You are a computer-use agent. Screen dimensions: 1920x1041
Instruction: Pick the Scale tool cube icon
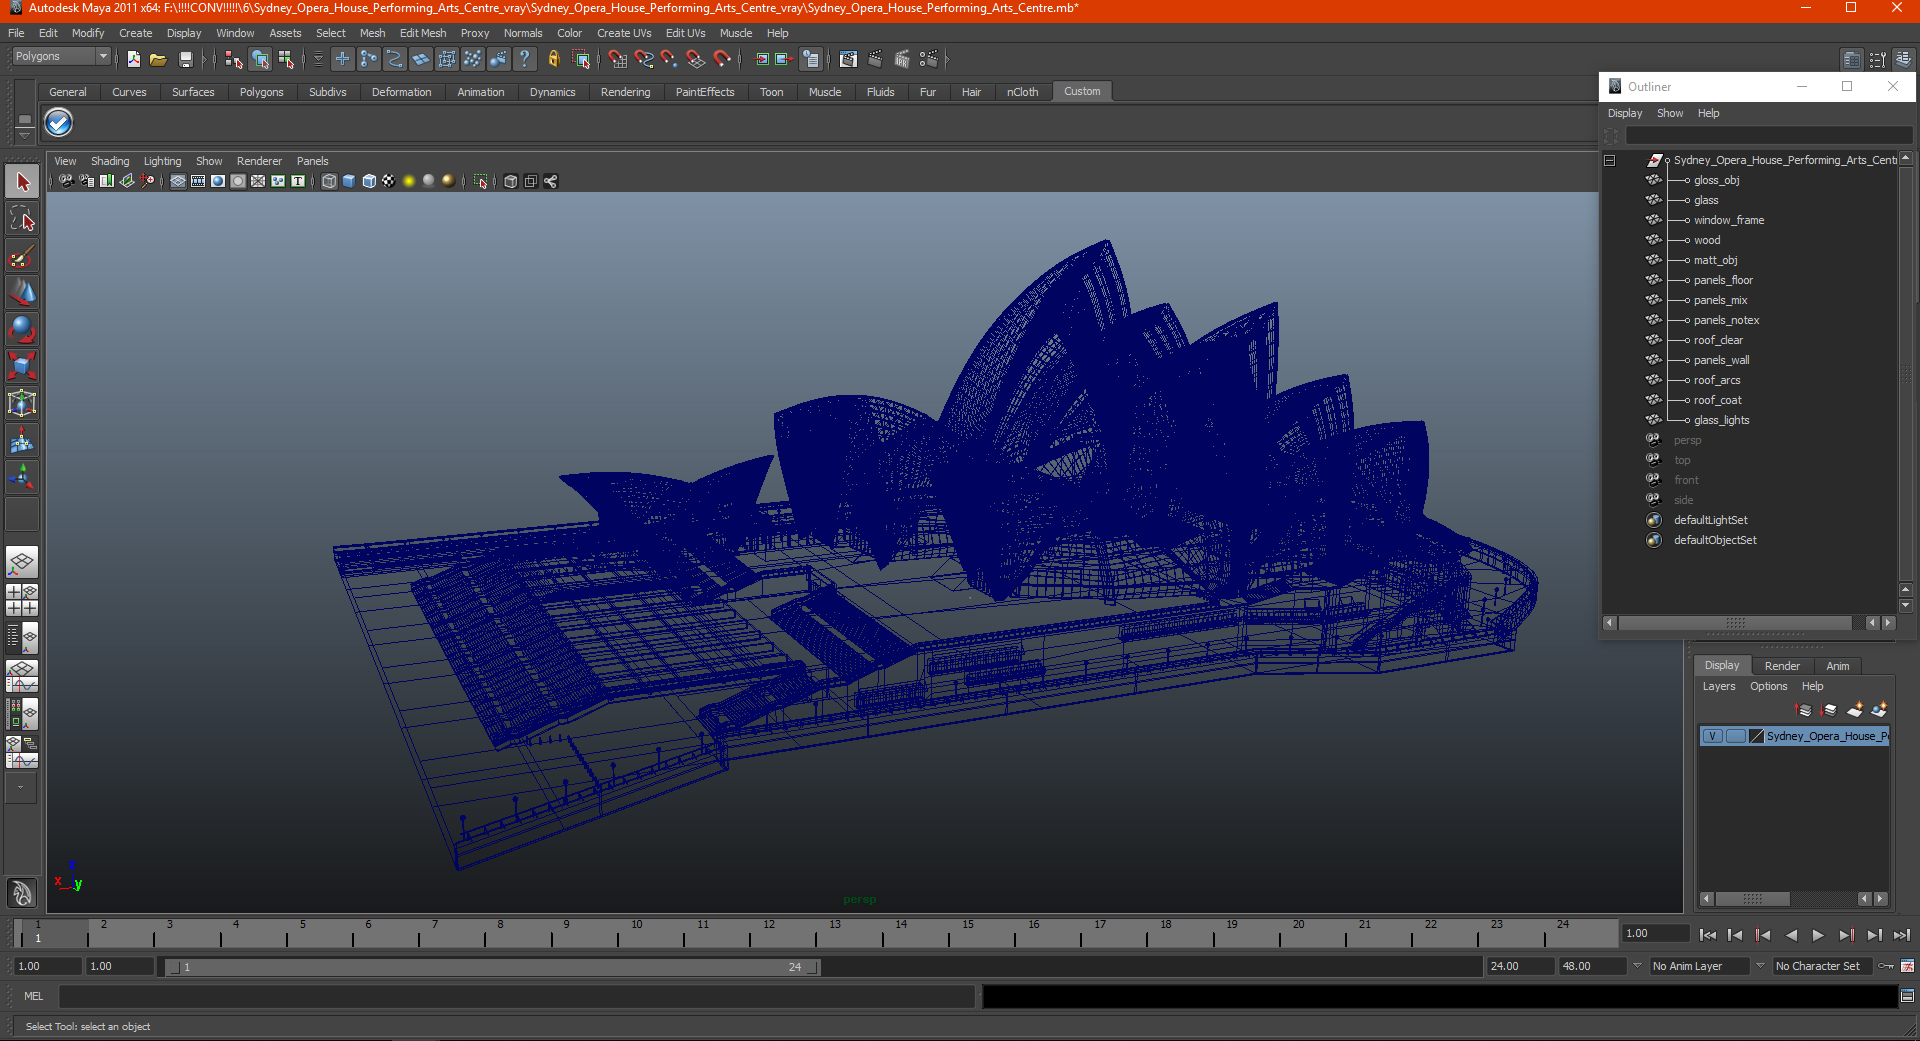coord(22,366)
